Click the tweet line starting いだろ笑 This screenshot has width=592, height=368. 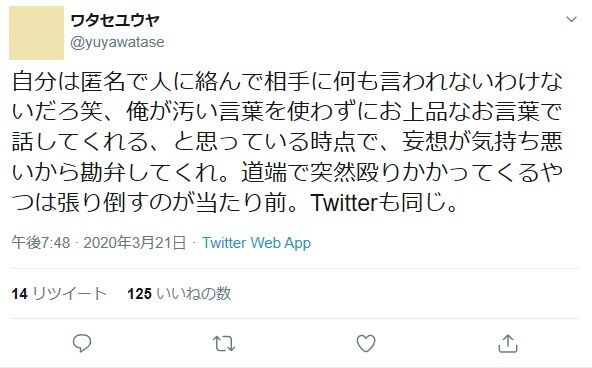[287, 112]
